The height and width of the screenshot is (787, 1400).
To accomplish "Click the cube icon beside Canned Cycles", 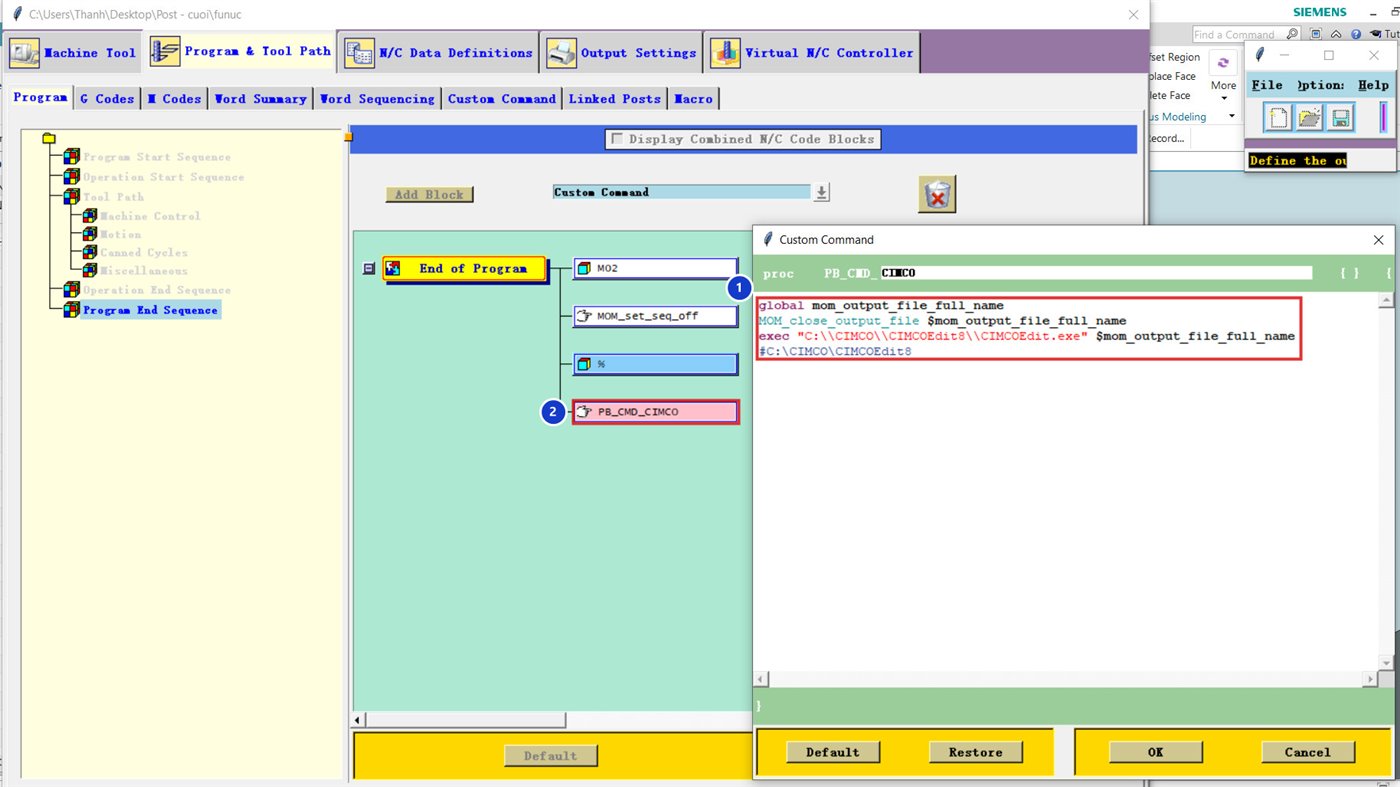I will (x=90, y=252).
